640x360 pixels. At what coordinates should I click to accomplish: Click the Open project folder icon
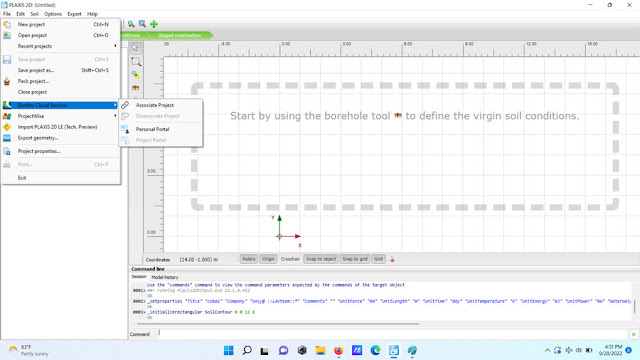(x=7, y=35)
